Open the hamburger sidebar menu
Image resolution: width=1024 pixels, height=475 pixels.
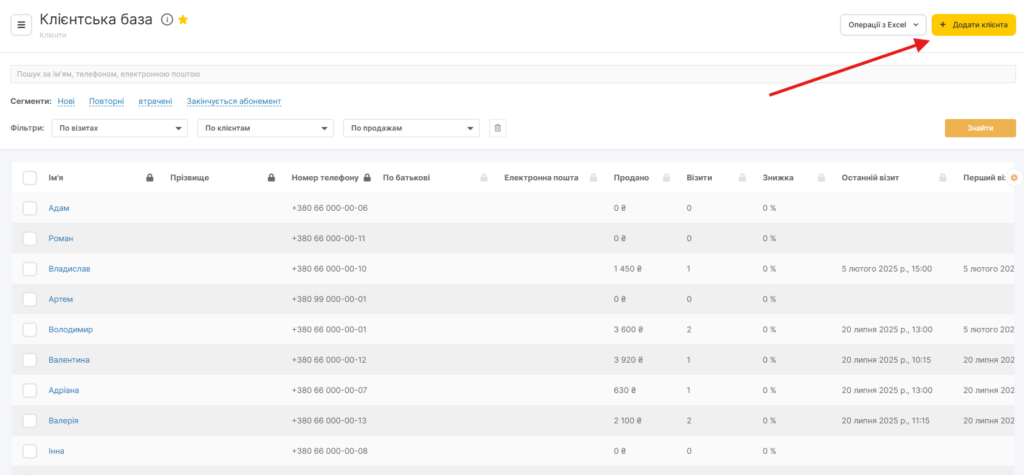[21, 25]
